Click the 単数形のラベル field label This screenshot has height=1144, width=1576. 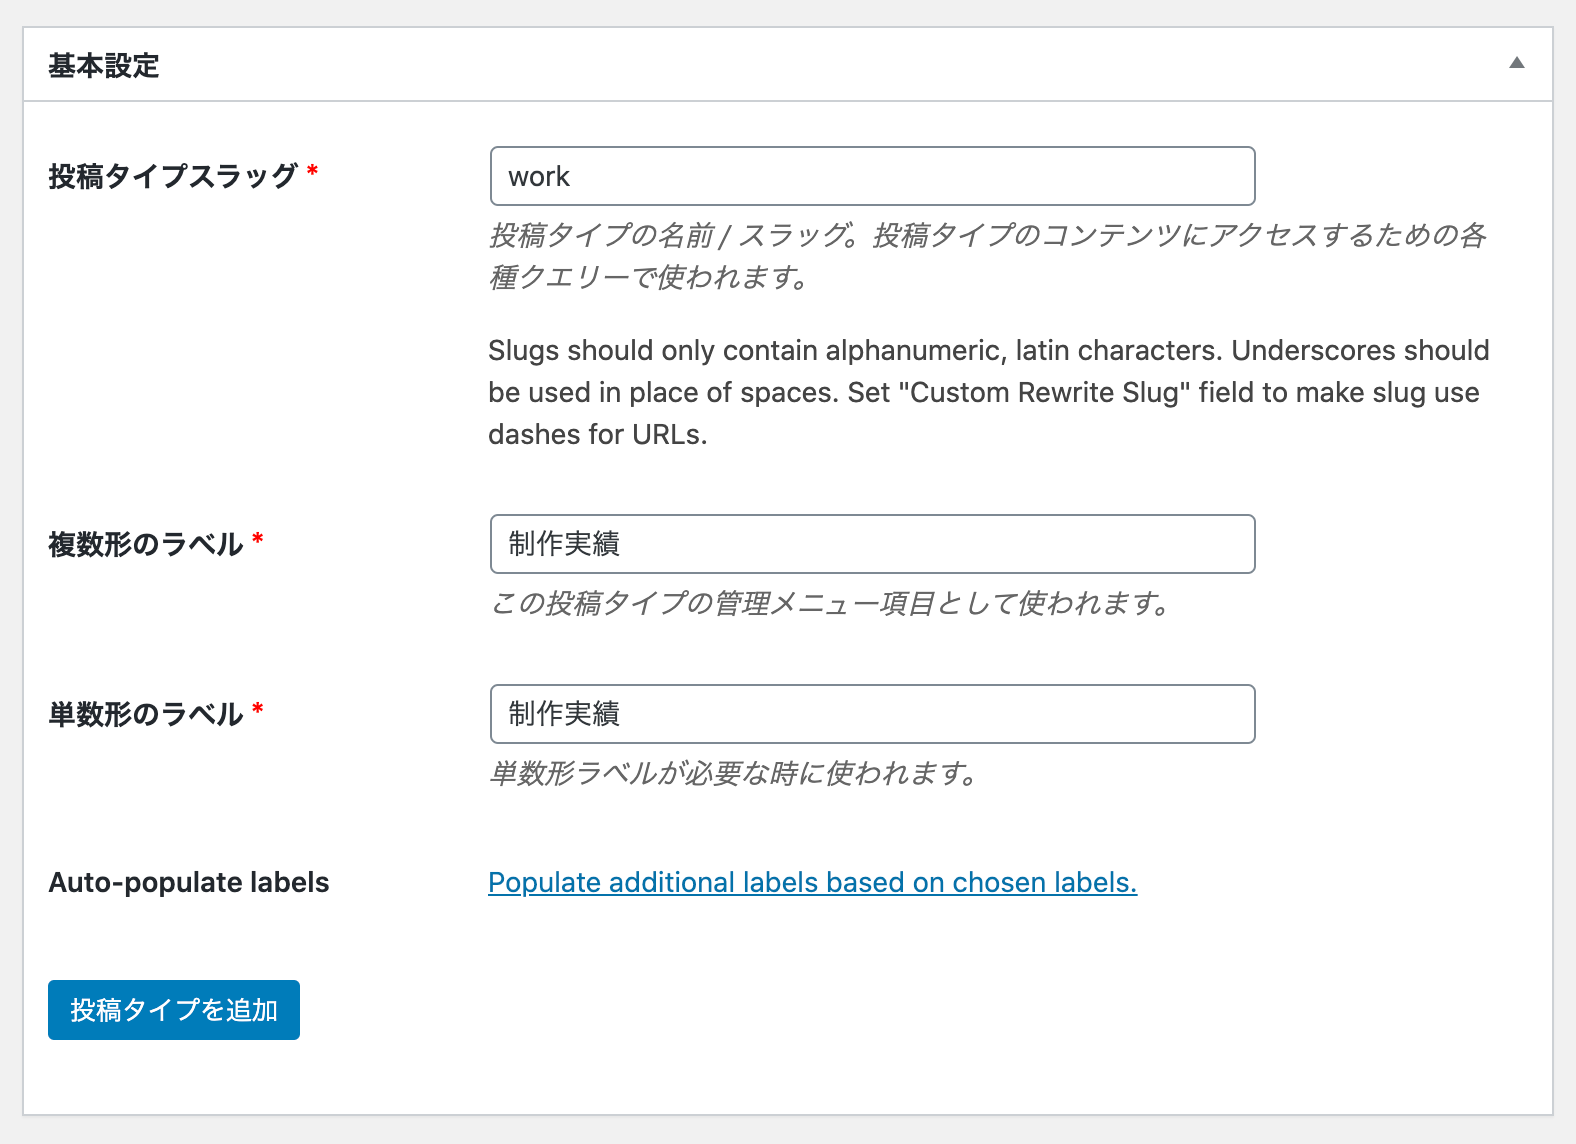[146, 714]
